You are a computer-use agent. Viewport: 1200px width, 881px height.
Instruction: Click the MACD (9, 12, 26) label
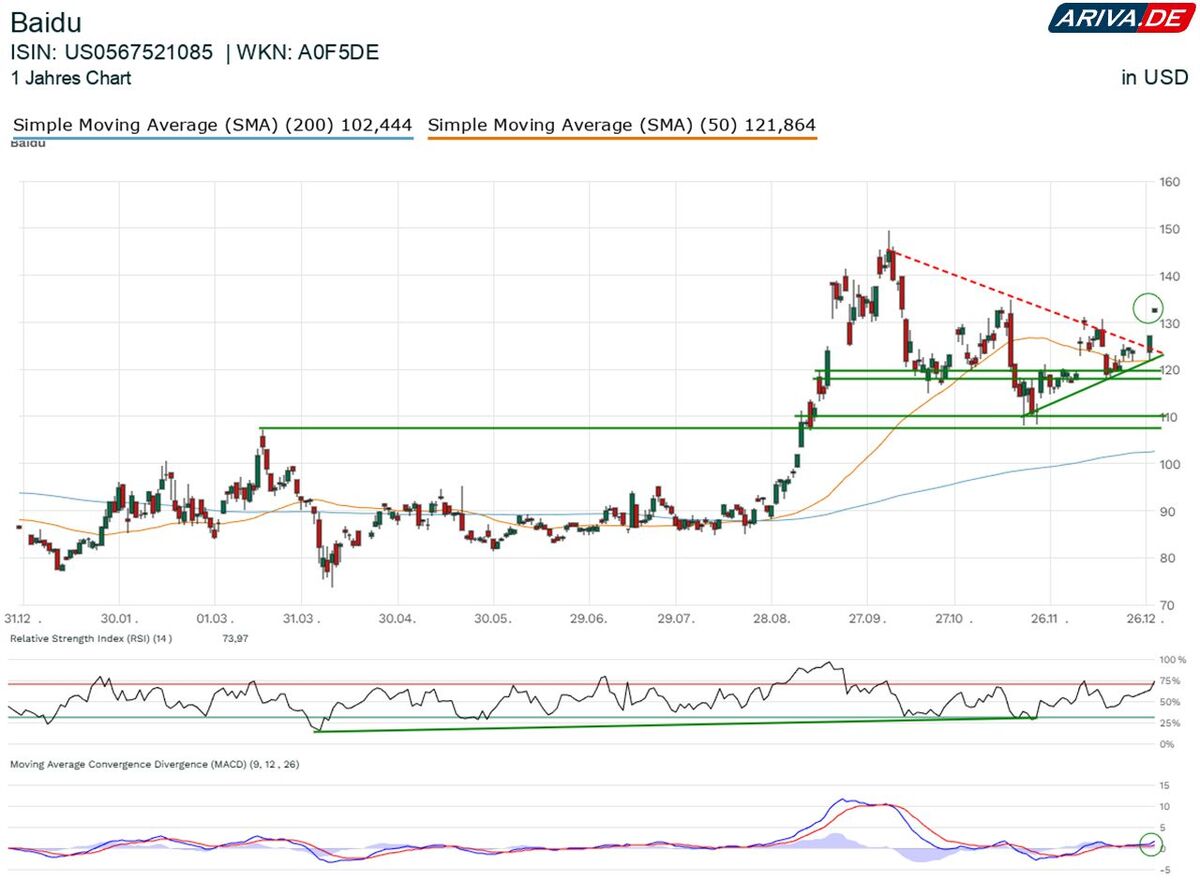(x=154, y=764)
